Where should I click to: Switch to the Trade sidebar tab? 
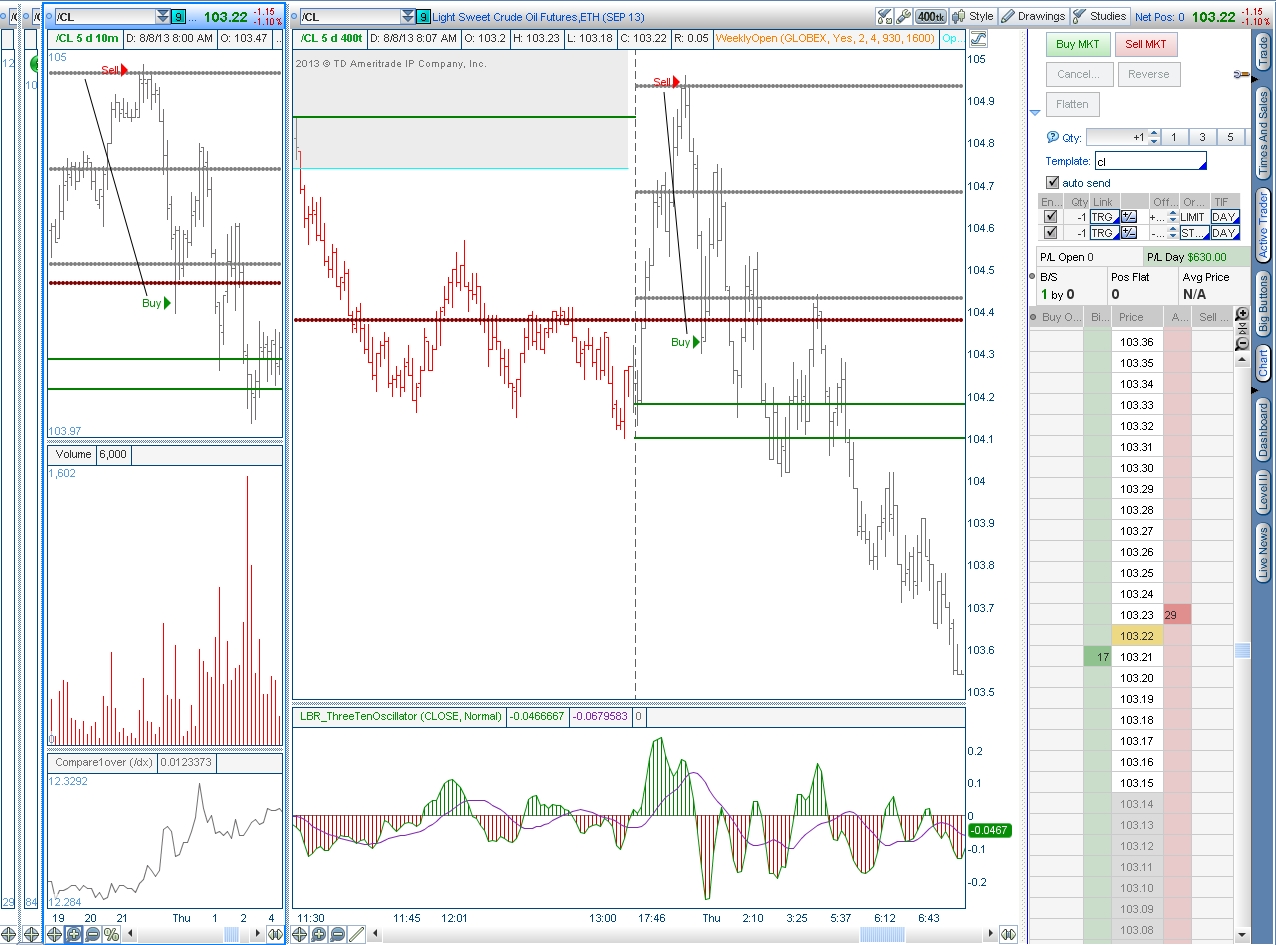click(x=1263, y=52)
